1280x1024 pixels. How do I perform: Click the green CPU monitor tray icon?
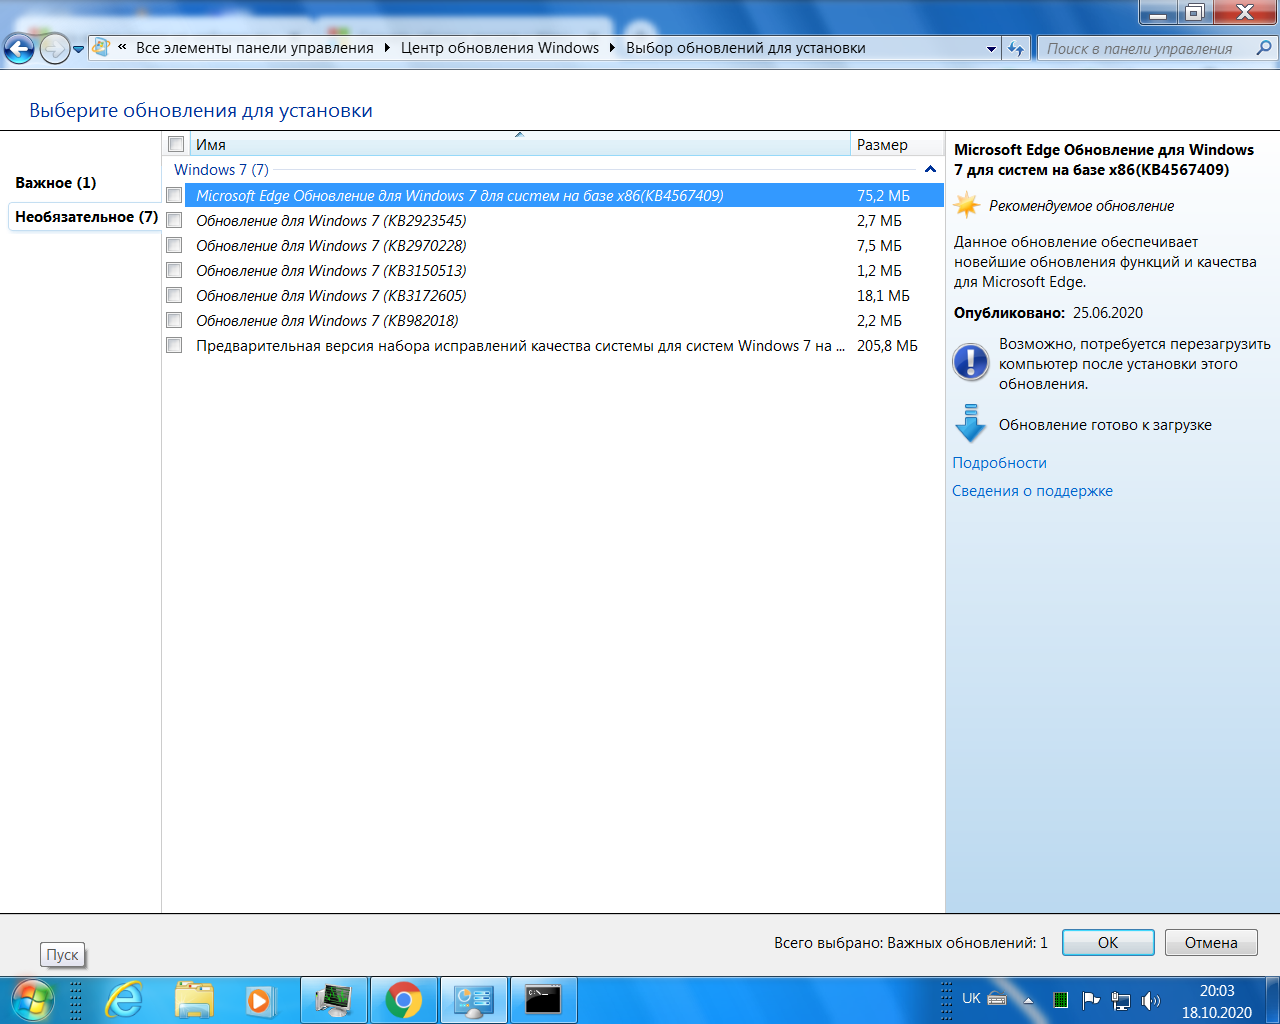[x=1061, y=1000]
